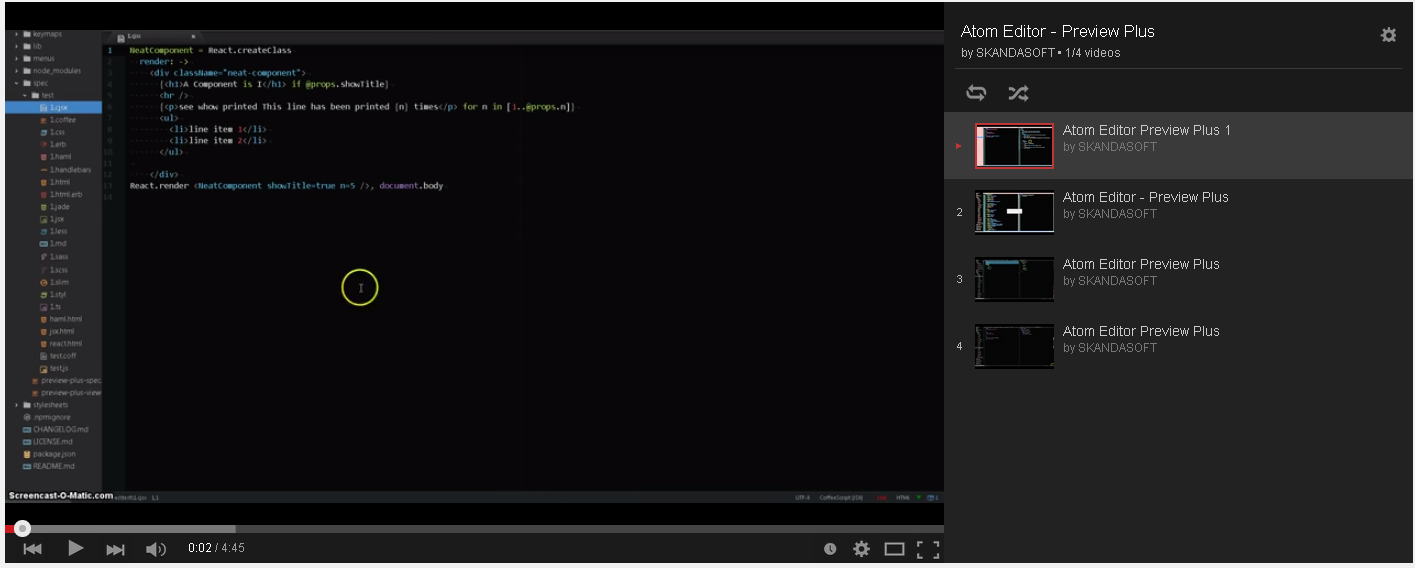Toggle playlist shuffle

coord(1018,93)
